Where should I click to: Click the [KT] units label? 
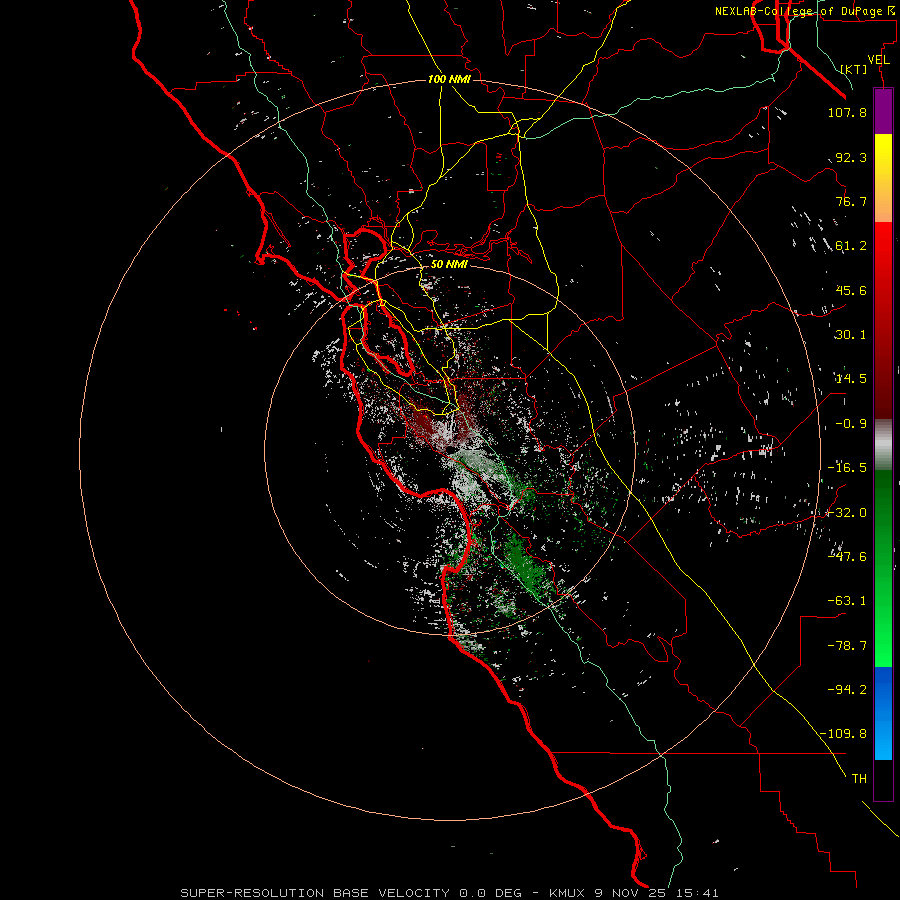pyautogui.click(x=854, y=69)
